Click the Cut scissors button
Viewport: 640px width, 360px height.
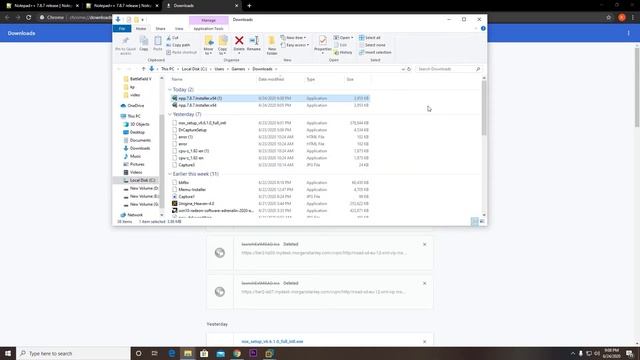point(173,38)
